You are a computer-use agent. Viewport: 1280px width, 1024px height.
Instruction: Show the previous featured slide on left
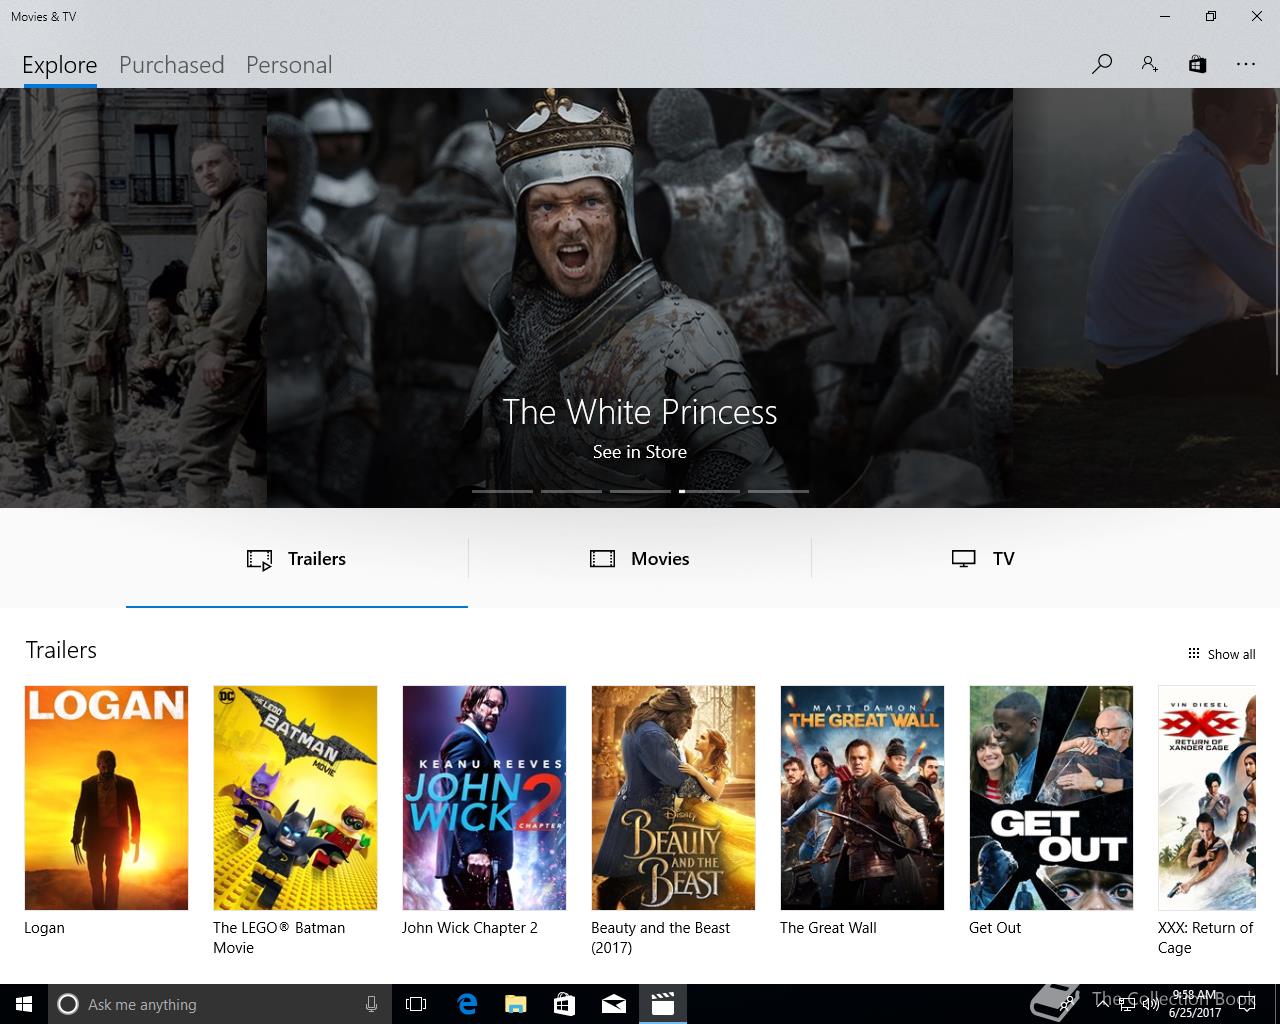point(133,298)
